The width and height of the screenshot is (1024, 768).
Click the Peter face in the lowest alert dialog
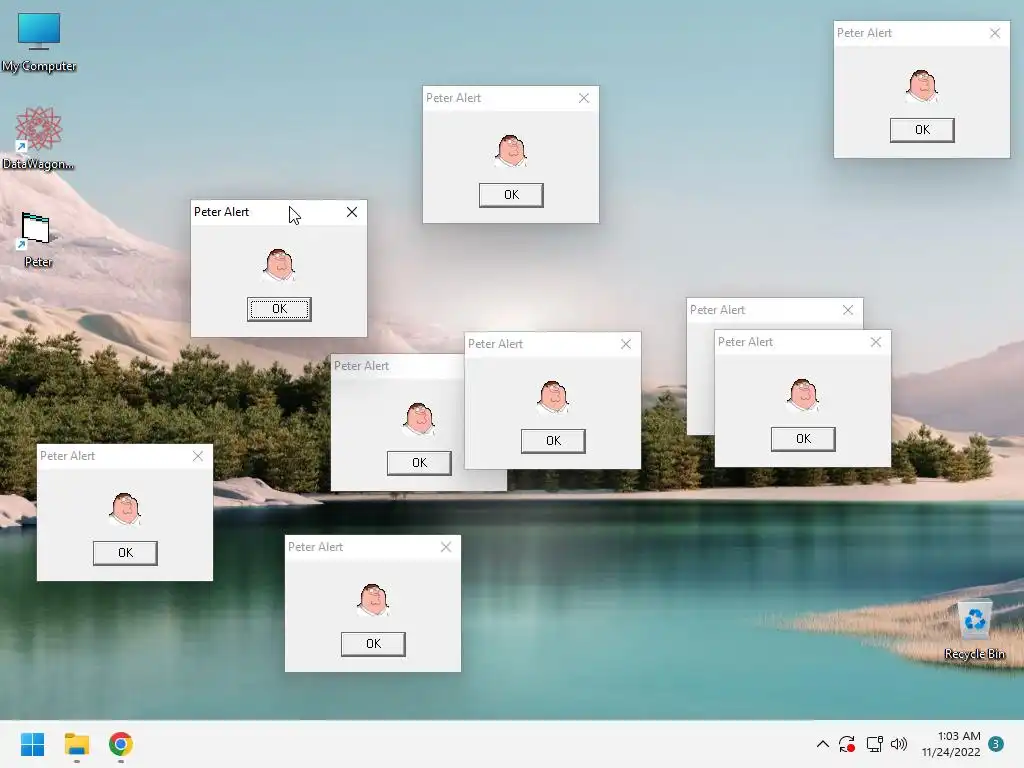[x=373, y=600]
